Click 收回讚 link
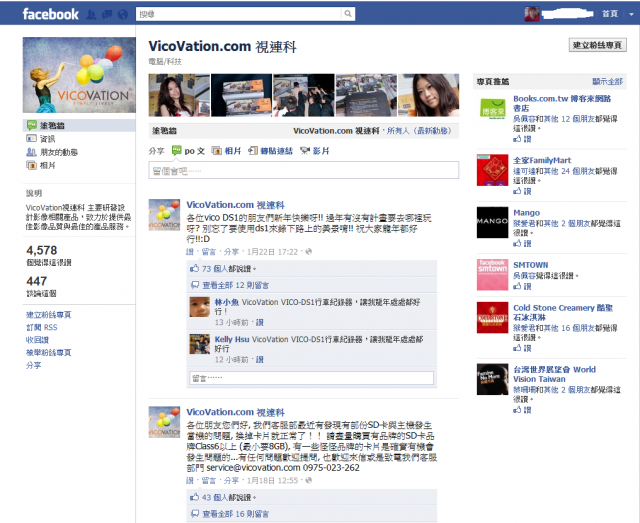The height and width of the screenshot is (523, 640). pos(37,340)
